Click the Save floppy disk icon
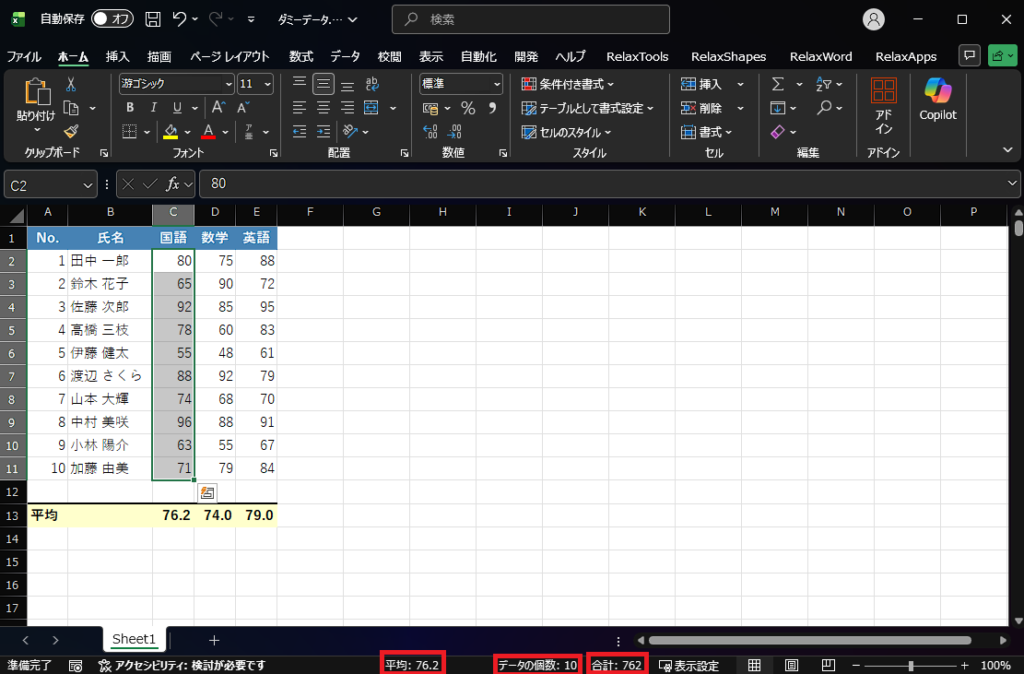Viewport: 1024px width, 674px height. click(x=153, y=19)
